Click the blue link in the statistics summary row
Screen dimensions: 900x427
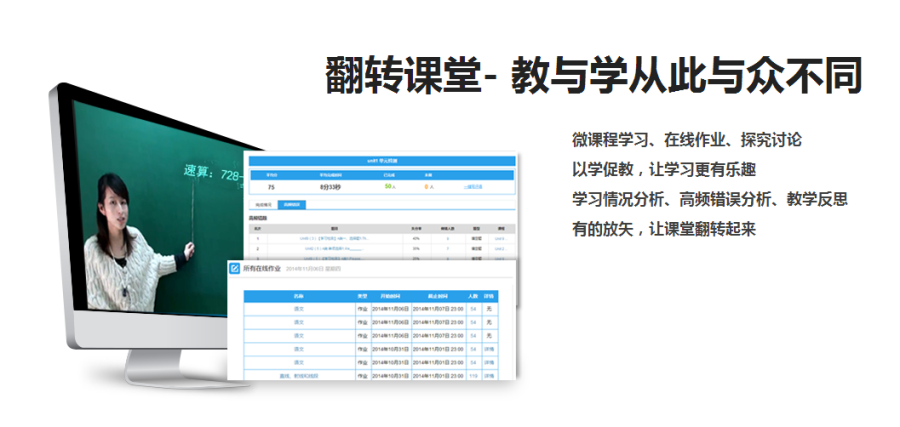(x=472, y=186)
